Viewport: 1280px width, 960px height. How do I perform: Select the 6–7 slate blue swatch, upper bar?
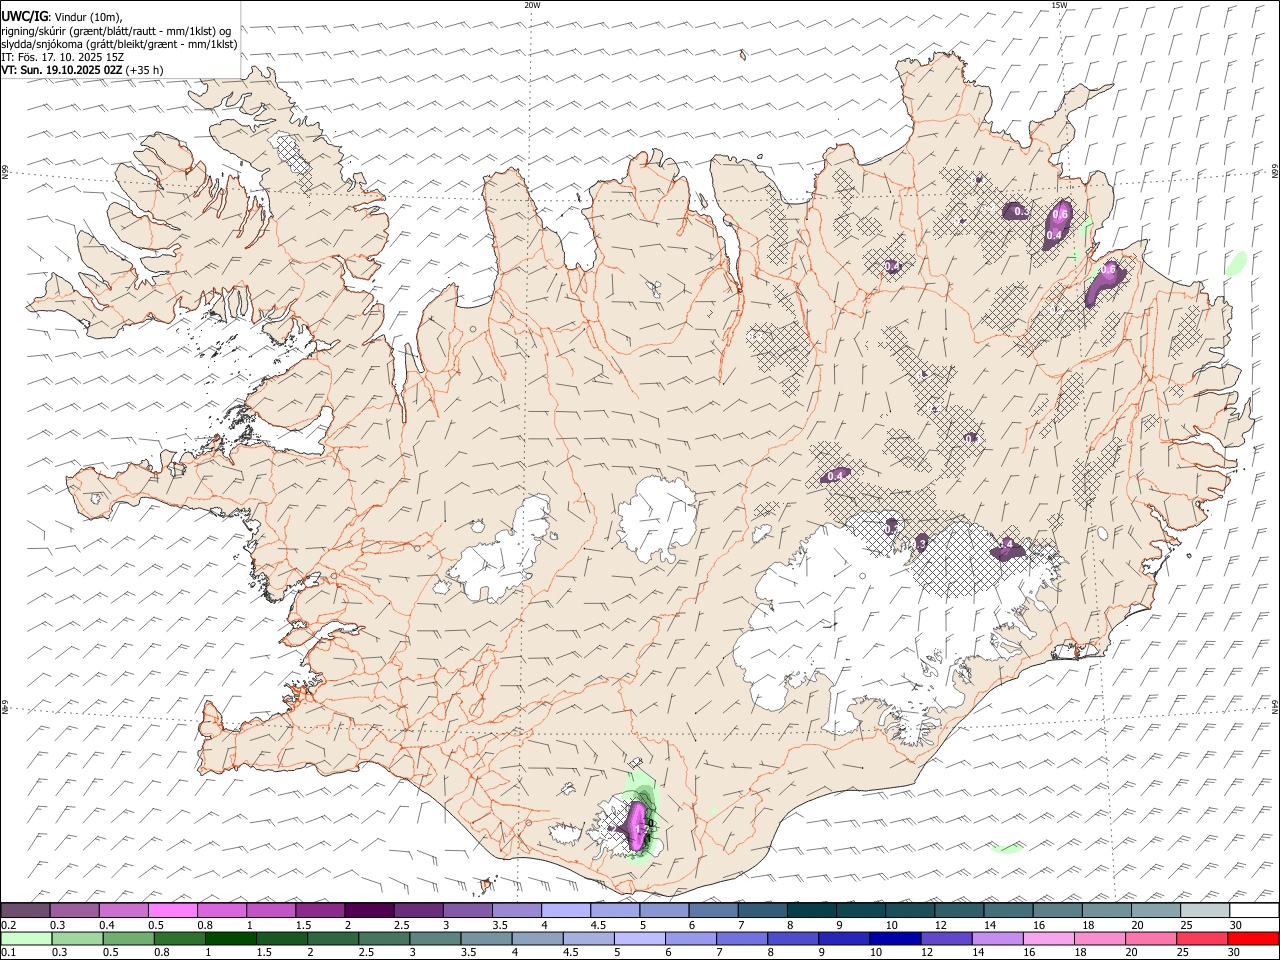(713, 910)
